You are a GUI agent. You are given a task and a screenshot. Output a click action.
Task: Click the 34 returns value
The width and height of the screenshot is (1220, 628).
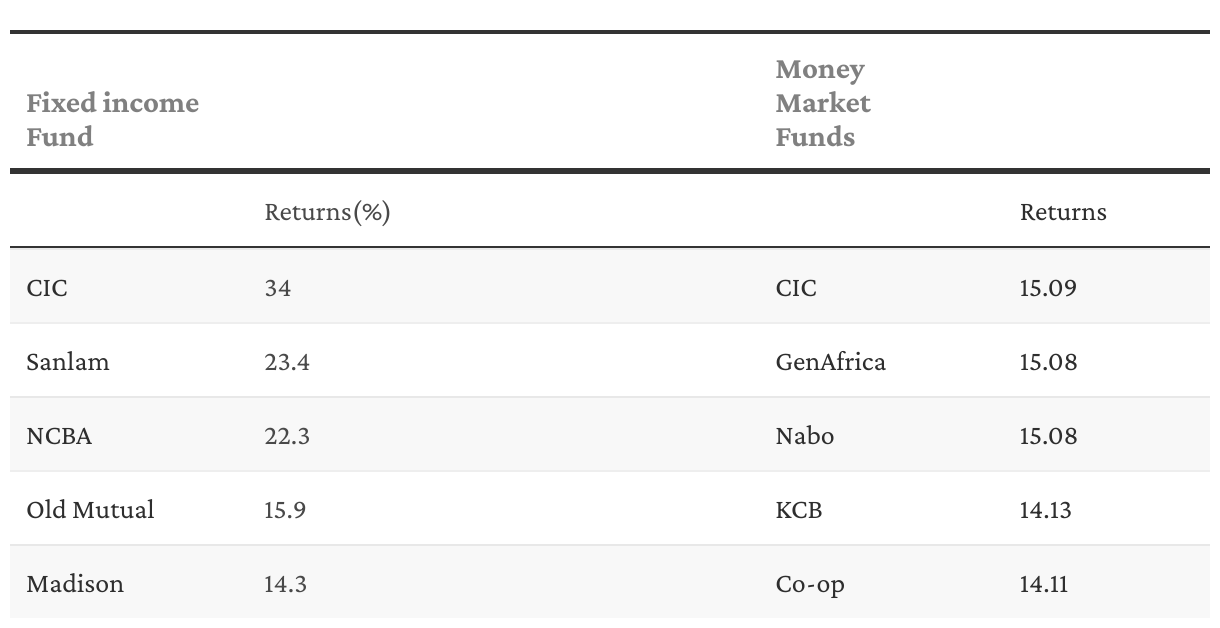278,288
